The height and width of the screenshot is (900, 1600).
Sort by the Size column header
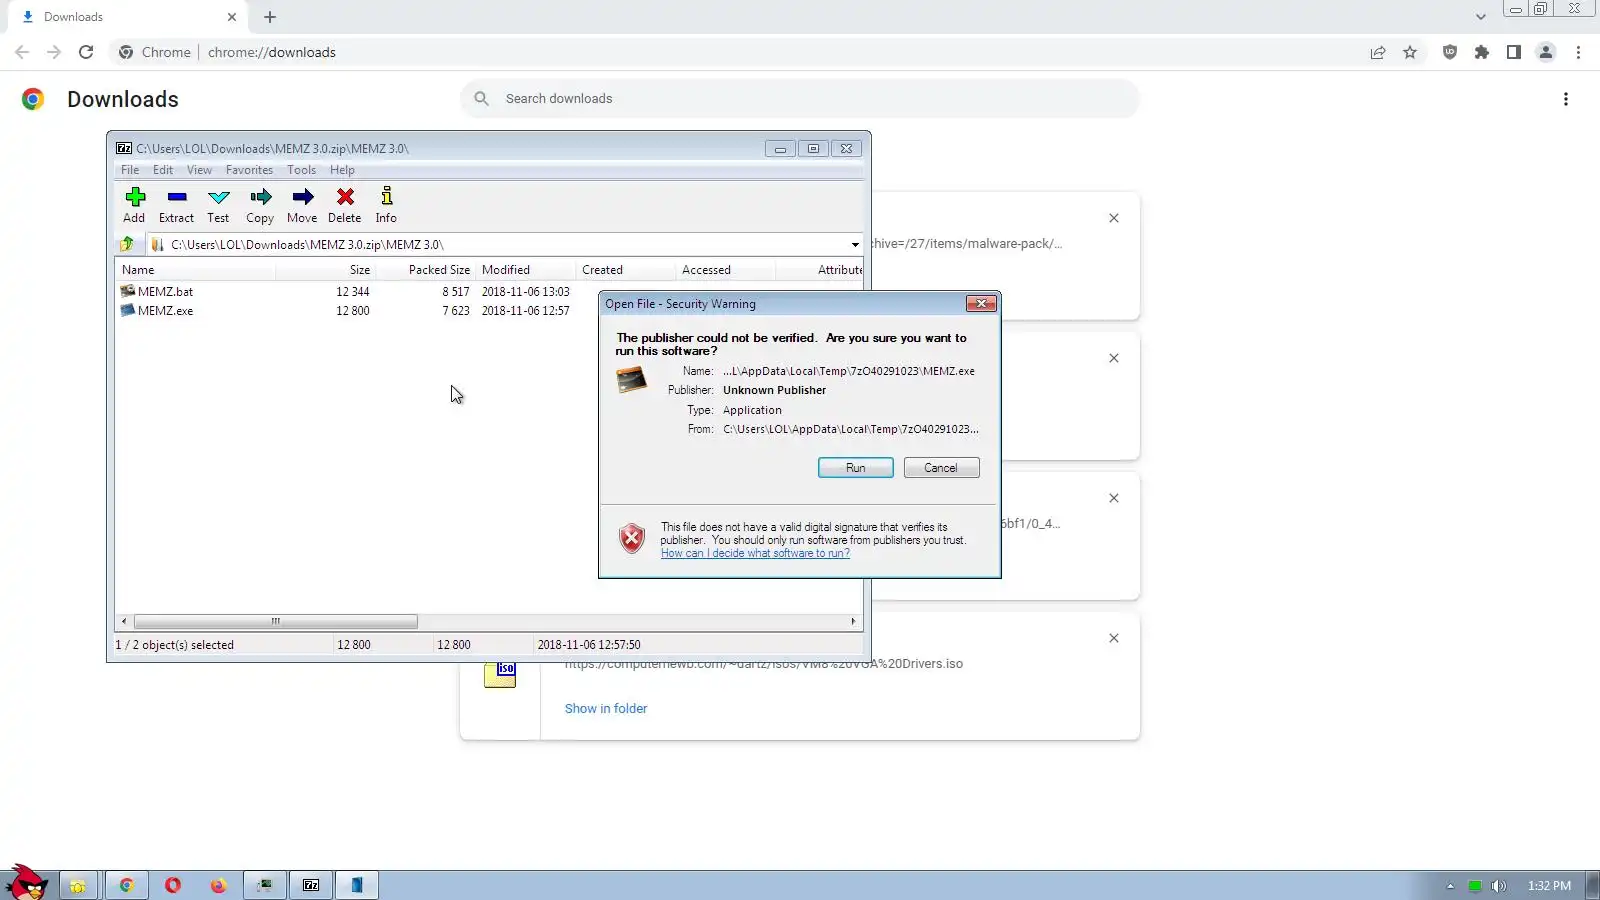[x=325, y=270]
